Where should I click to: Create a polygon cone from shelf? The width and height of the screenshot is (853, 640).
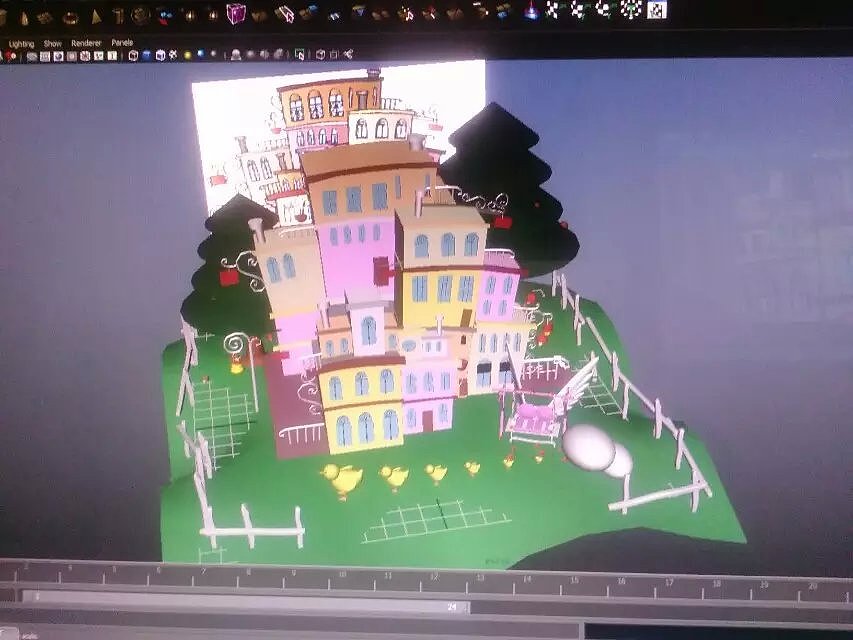[24, 19]
